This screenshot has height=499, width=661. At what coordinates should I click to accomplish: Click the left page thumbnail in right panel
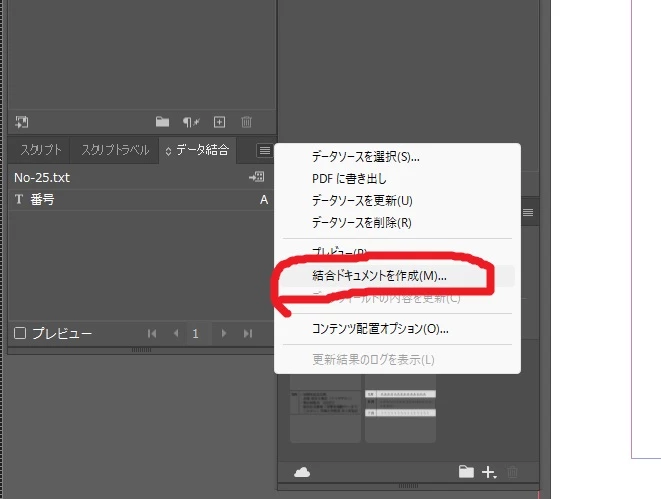[325, 409]
